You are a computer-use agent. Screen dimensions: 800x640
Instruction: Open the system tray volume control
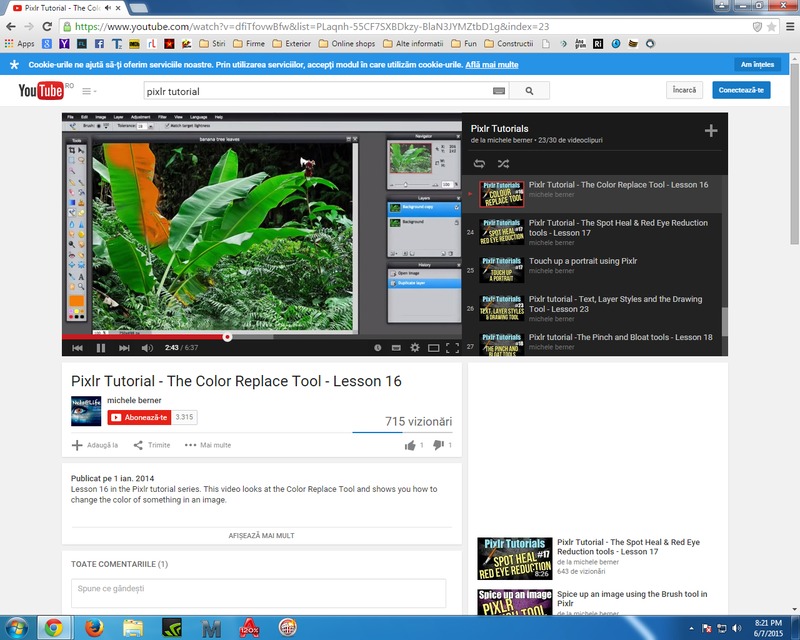click(x=736, y=628)
